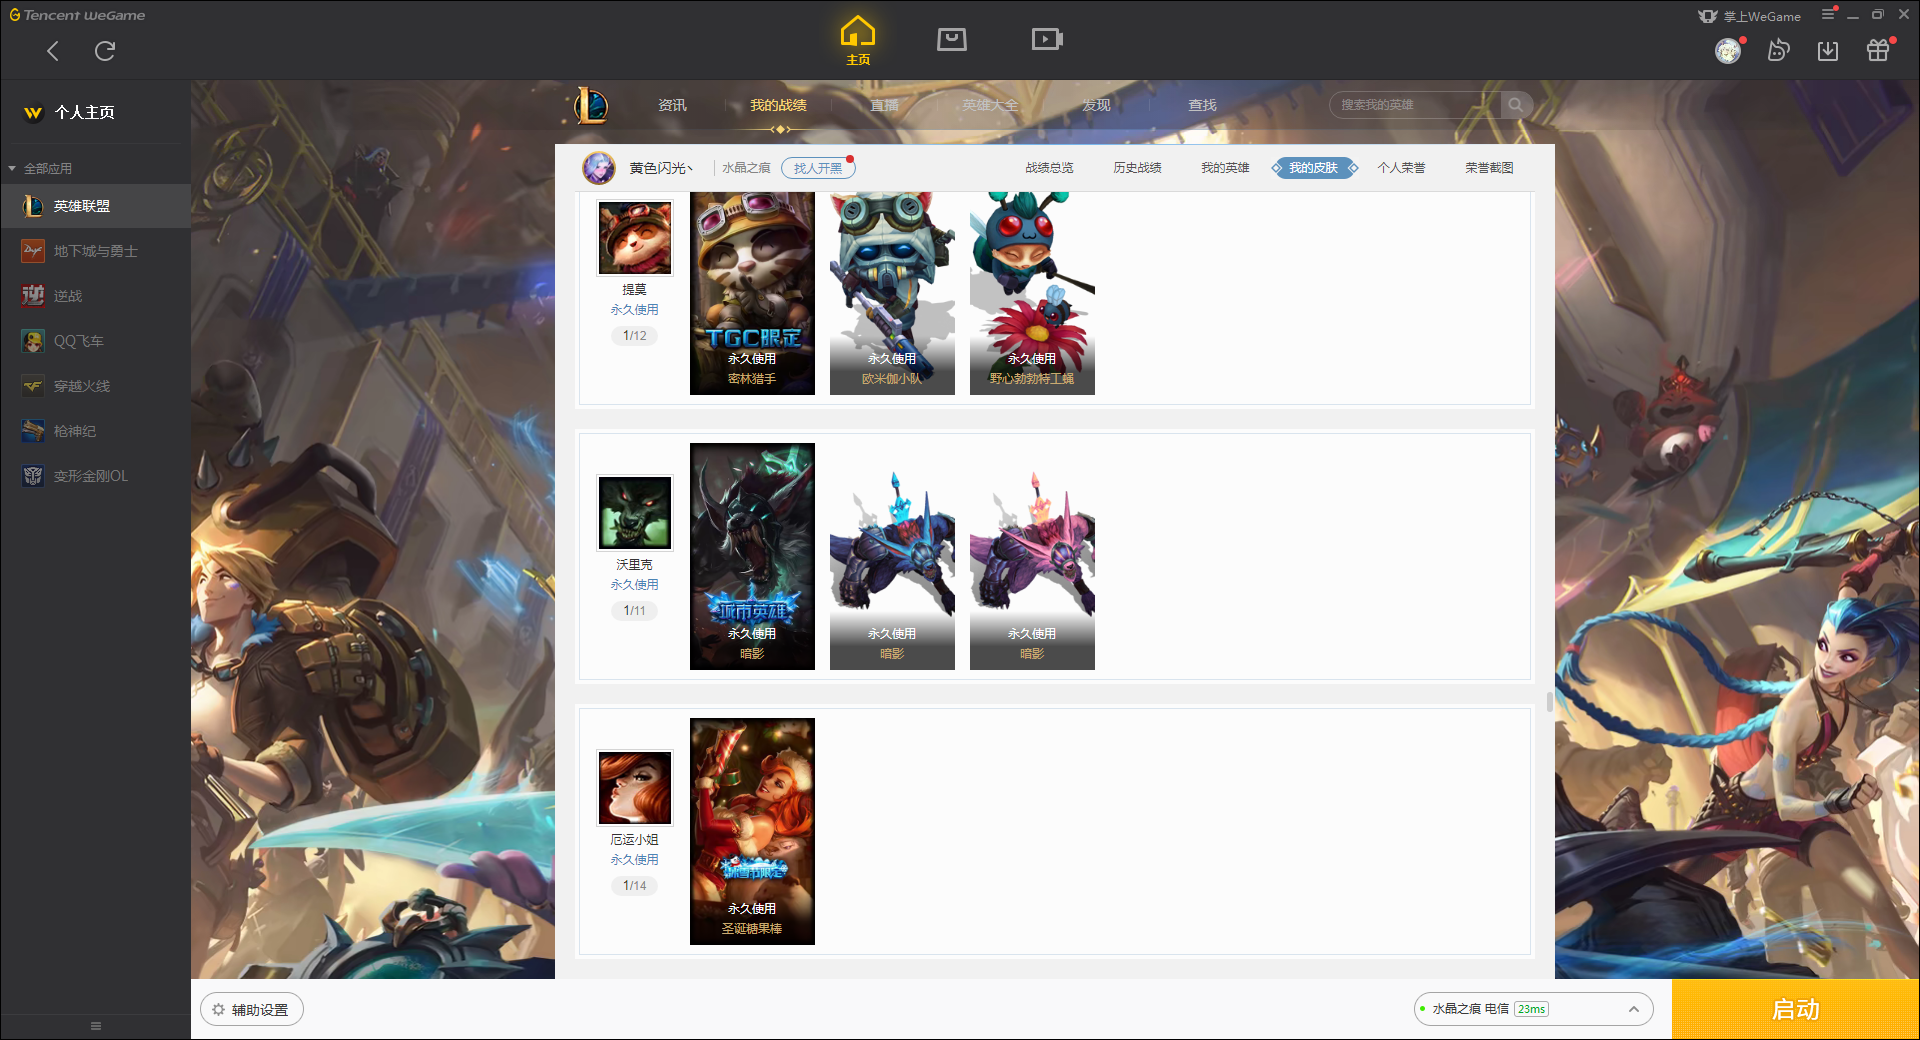Click the 1/14 skin count for 厄运小姐
1920x1040 pixels.
pyautogui.click(x=634, y=886)
